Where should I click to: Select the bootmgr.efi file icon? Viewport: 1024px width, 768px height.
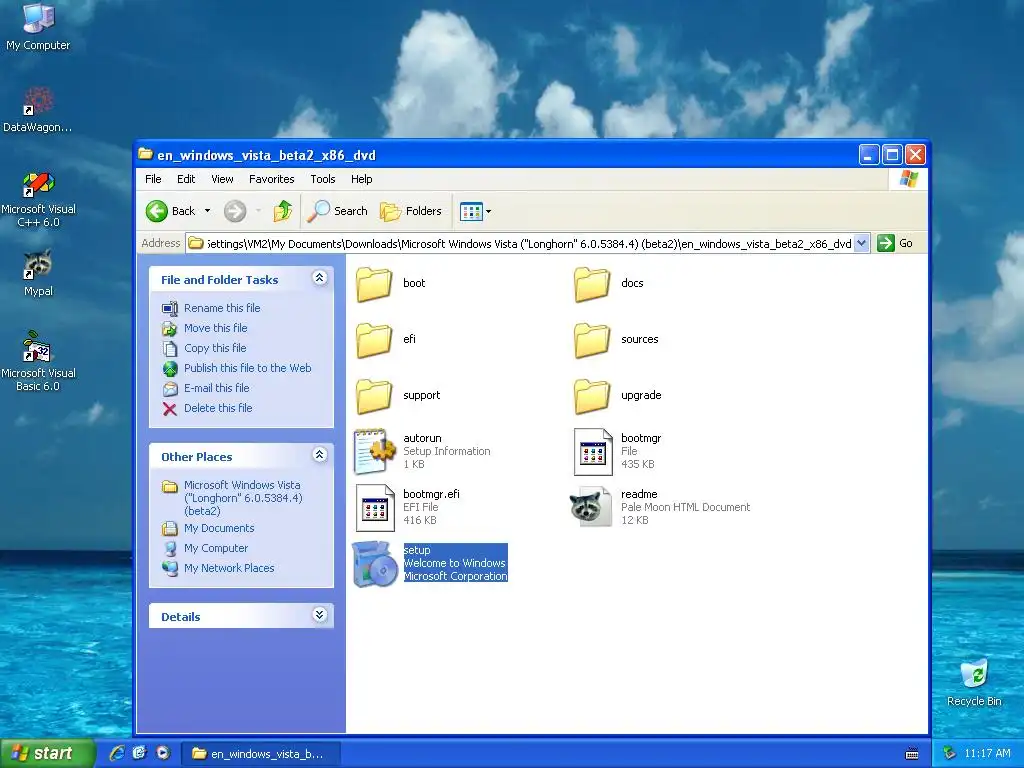tap(375, 507)
